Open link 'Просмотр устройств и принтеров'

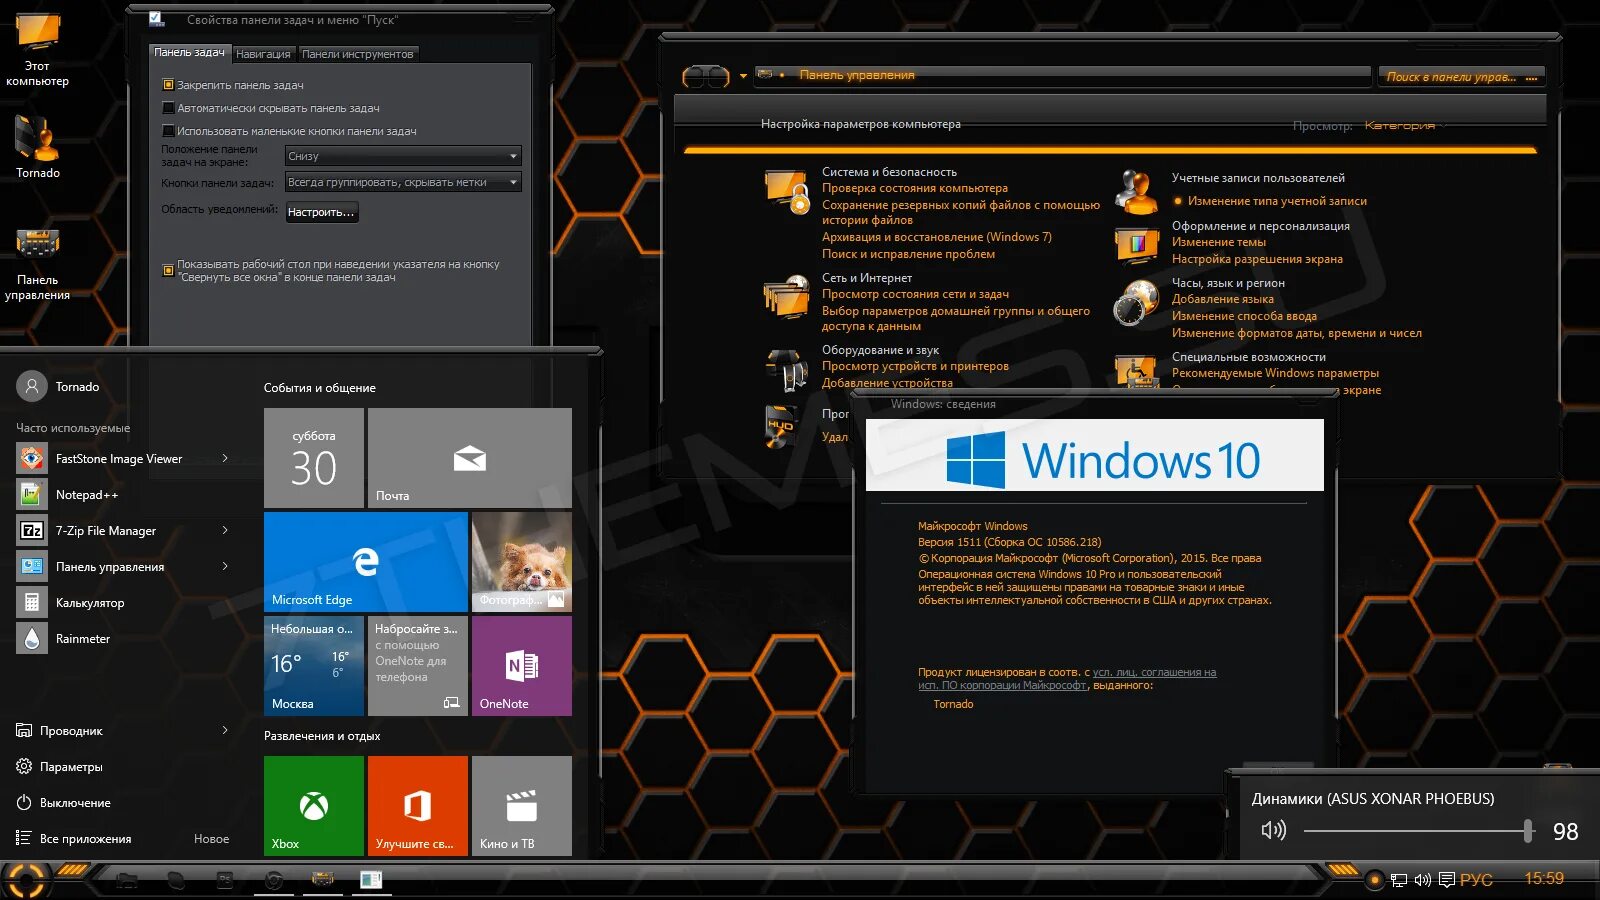(915, 366)
